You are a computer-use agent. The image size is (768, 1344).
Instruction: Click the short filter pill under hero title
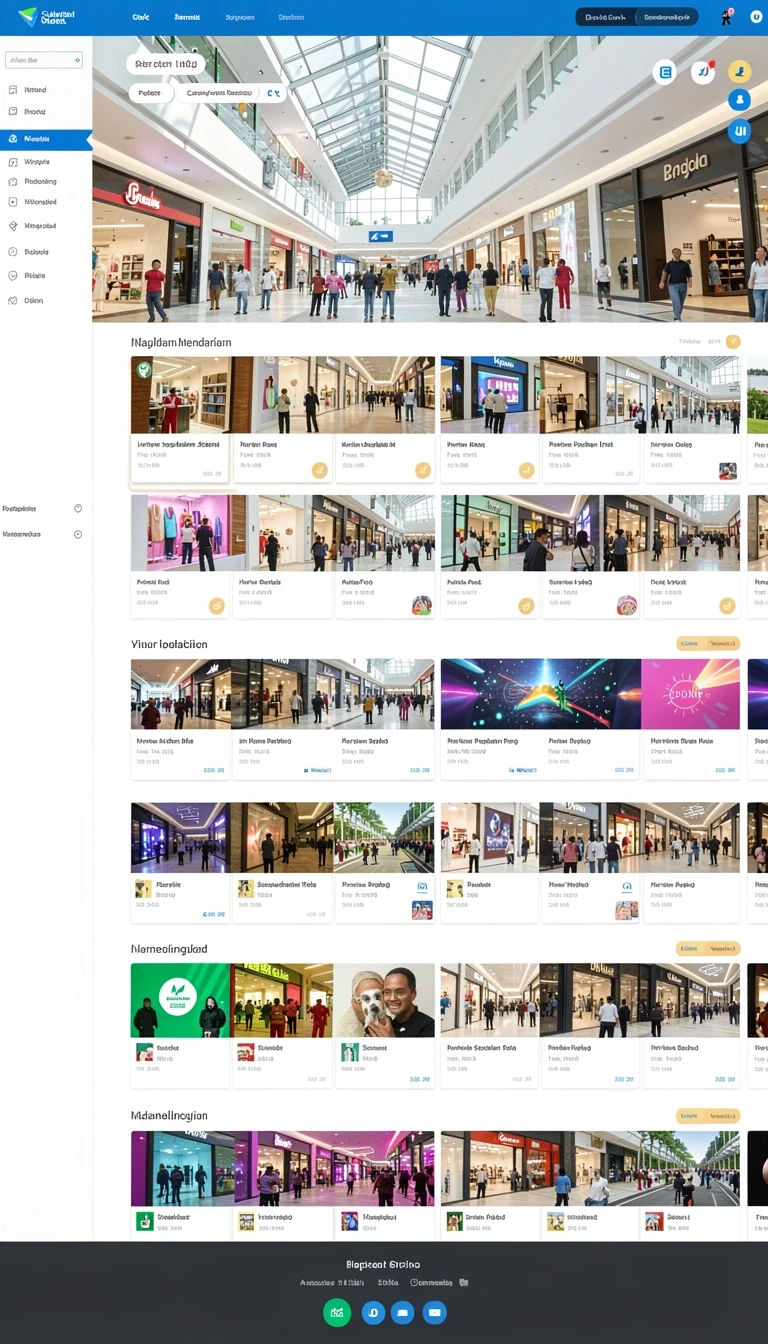150,93
